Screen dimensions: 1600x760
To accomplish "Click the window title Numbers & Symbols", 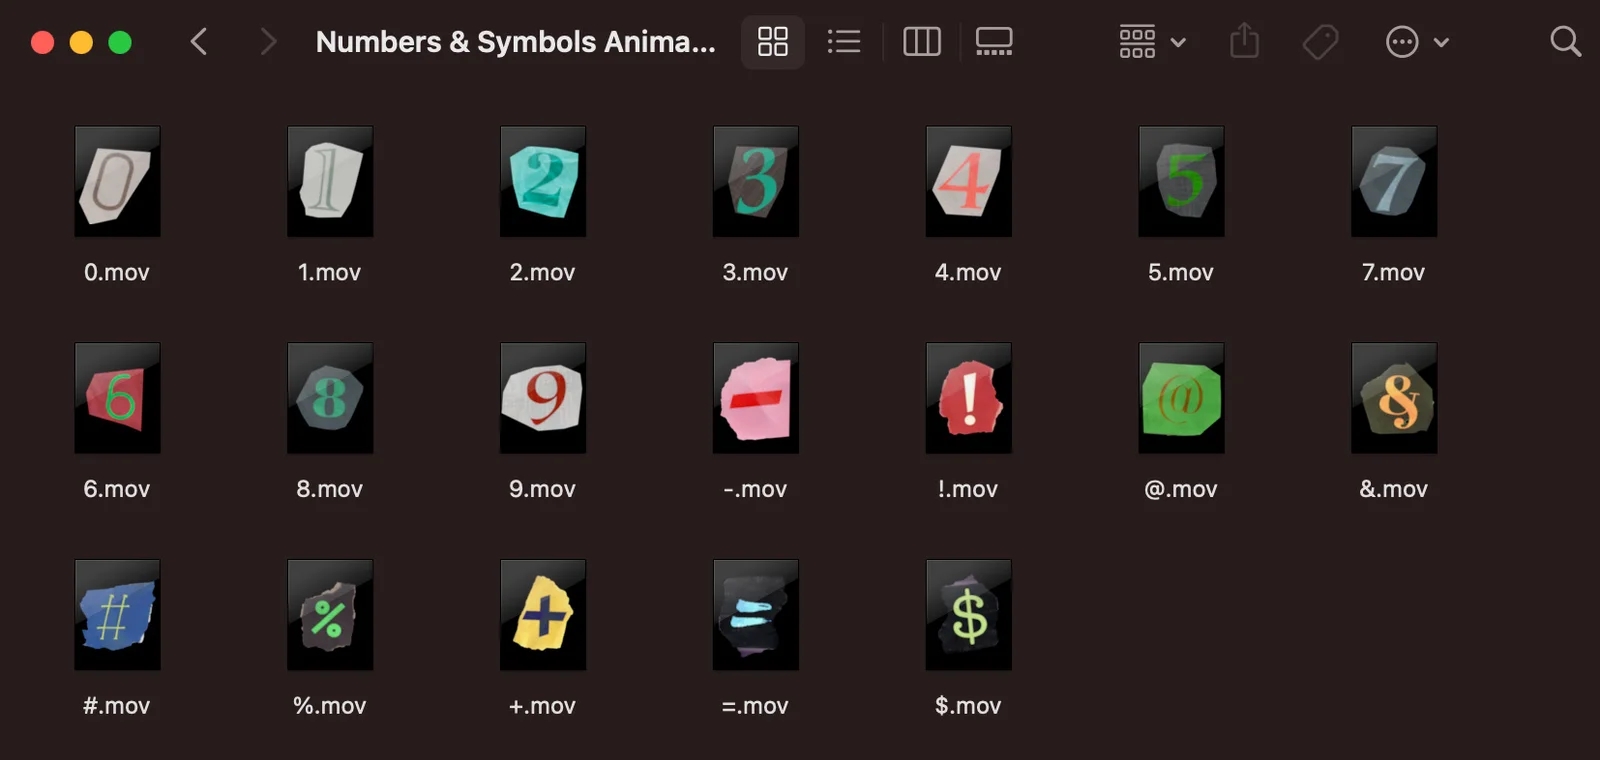I will tap(515, 42).
